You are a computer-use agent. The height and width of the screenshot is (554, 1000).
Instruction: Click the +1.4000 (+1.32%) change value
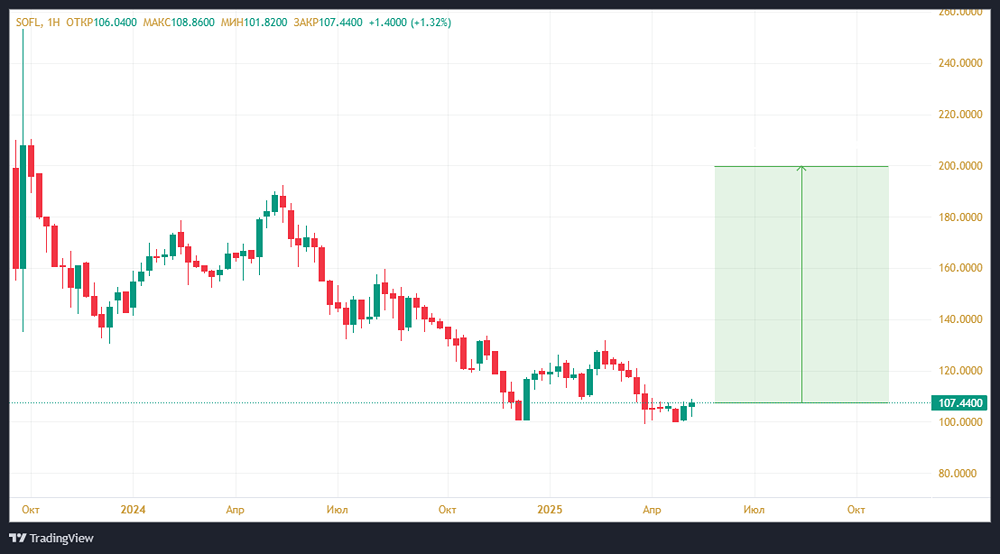pos(415,22)
